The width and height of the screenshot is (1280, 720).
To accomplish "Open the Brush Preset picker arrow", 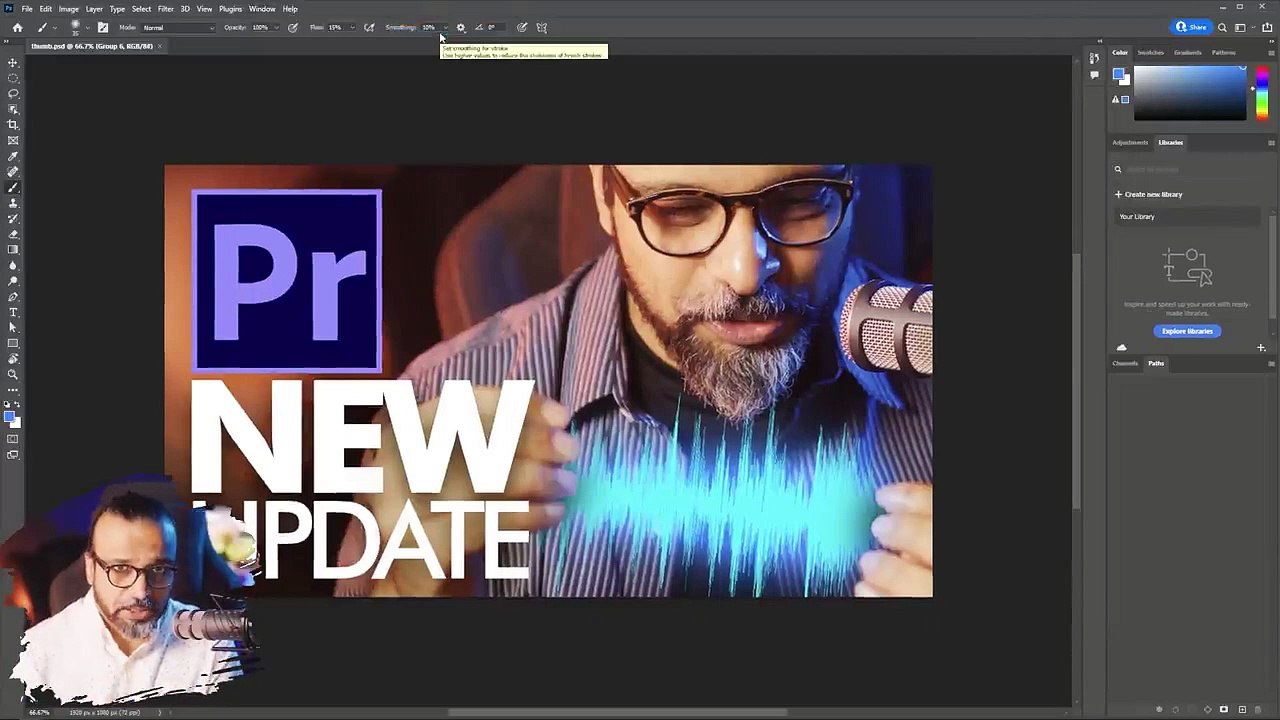I will 87,27.
